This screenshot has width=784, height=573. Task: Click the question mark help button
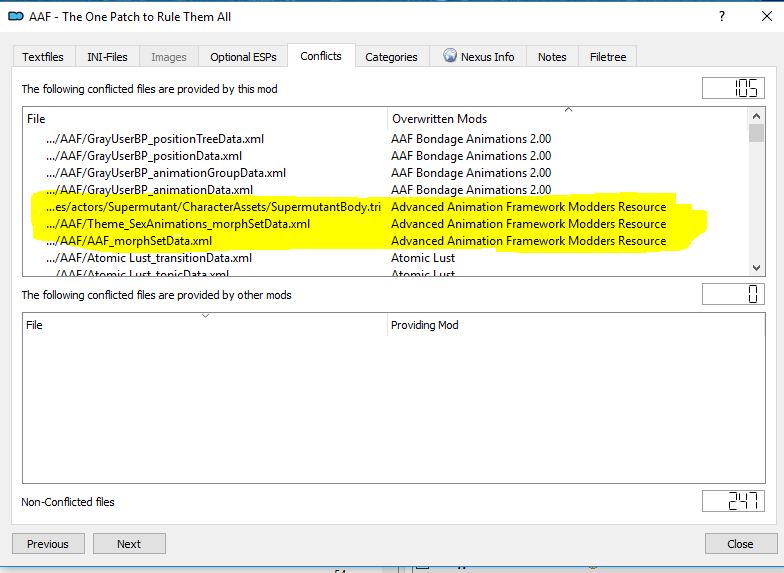point(722,16)
